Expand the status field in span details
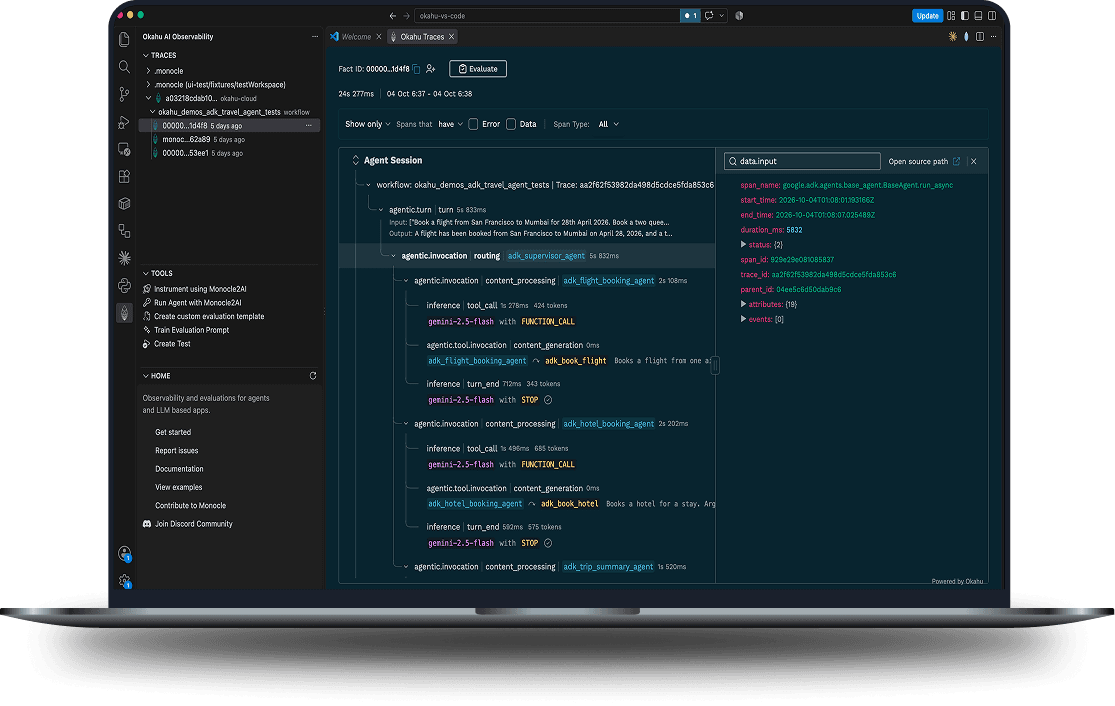The height and width of the screenshot is (706, 1115). [744, 245]
